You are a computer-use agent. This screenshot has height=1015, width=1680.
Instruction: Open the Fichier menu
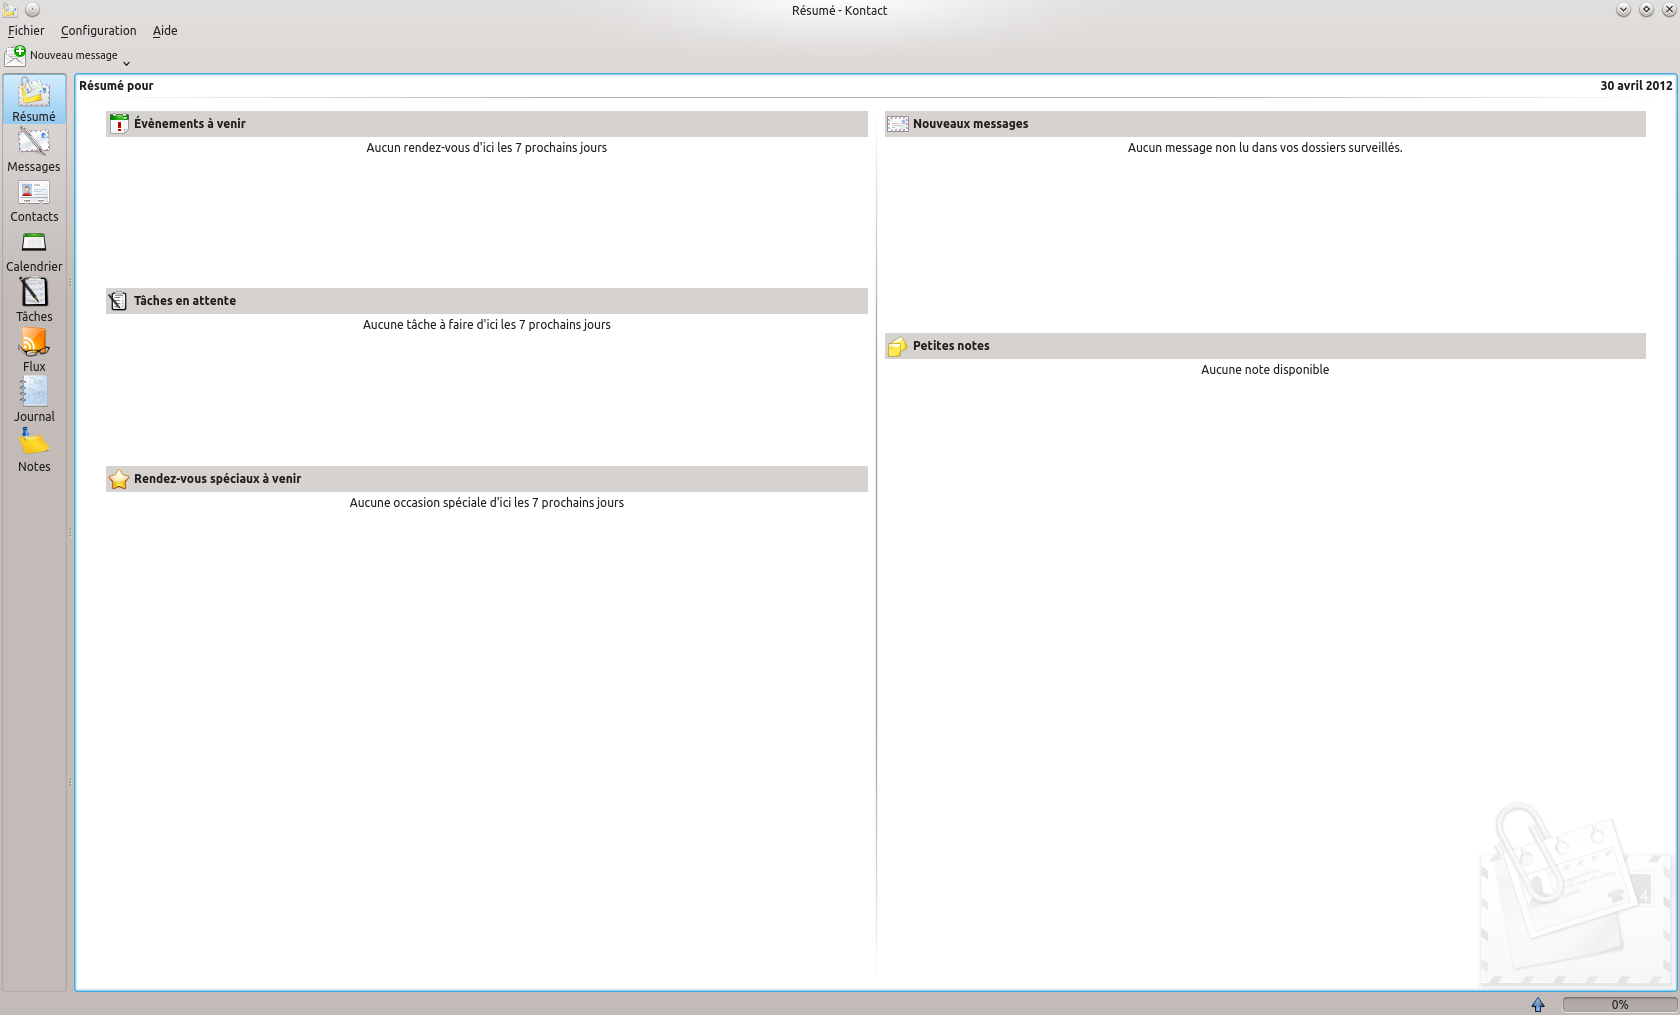pos(26,31)
